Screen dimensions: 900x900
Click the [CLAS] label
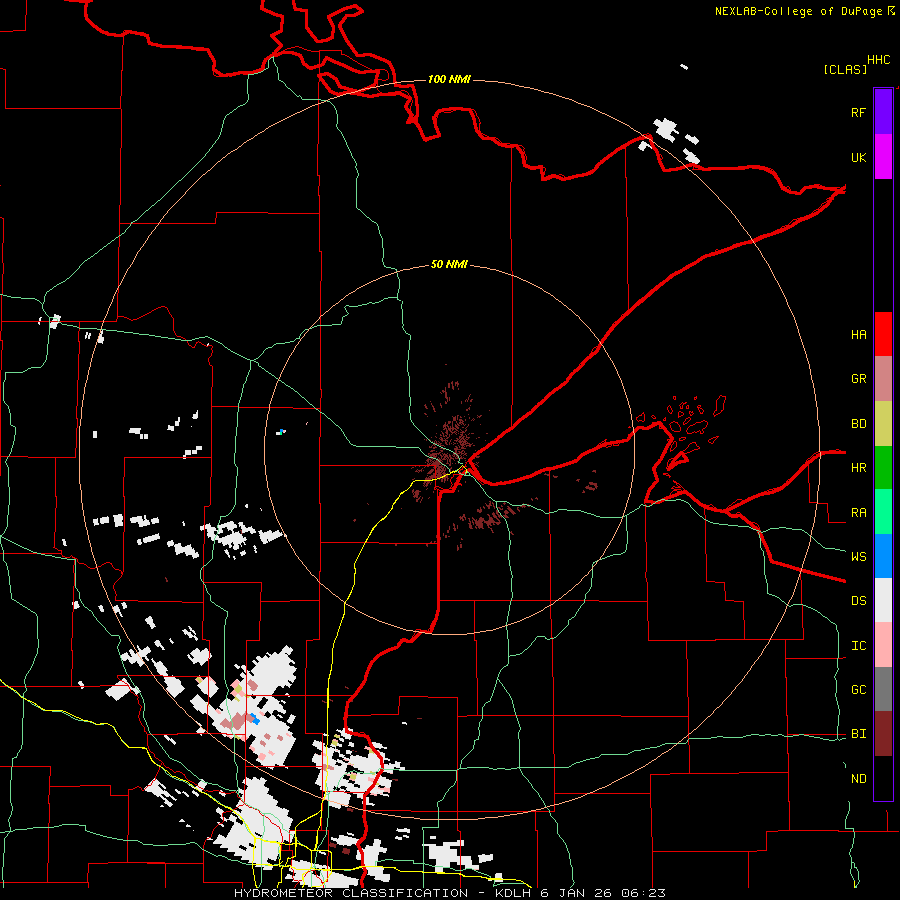(845, 69)
